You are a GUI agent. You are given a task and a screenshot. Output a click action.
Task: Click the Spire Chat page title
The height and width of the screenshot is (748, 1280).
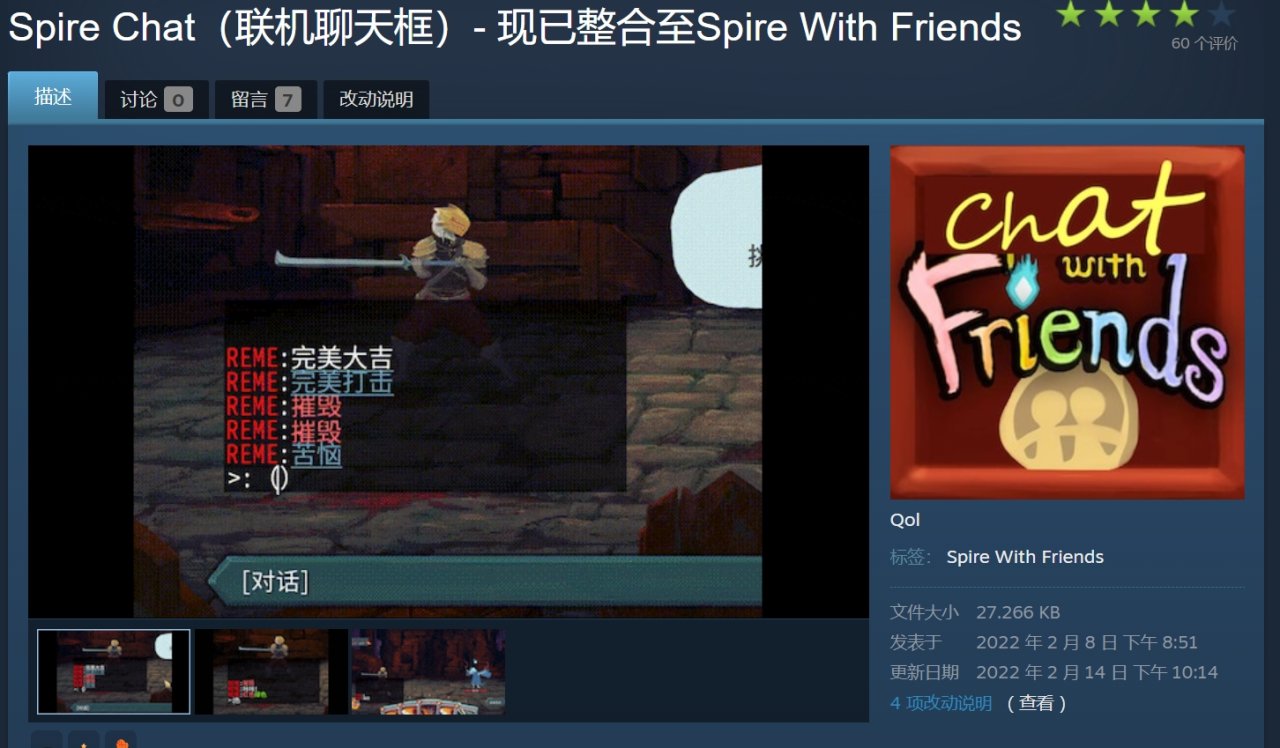(515, 28)
